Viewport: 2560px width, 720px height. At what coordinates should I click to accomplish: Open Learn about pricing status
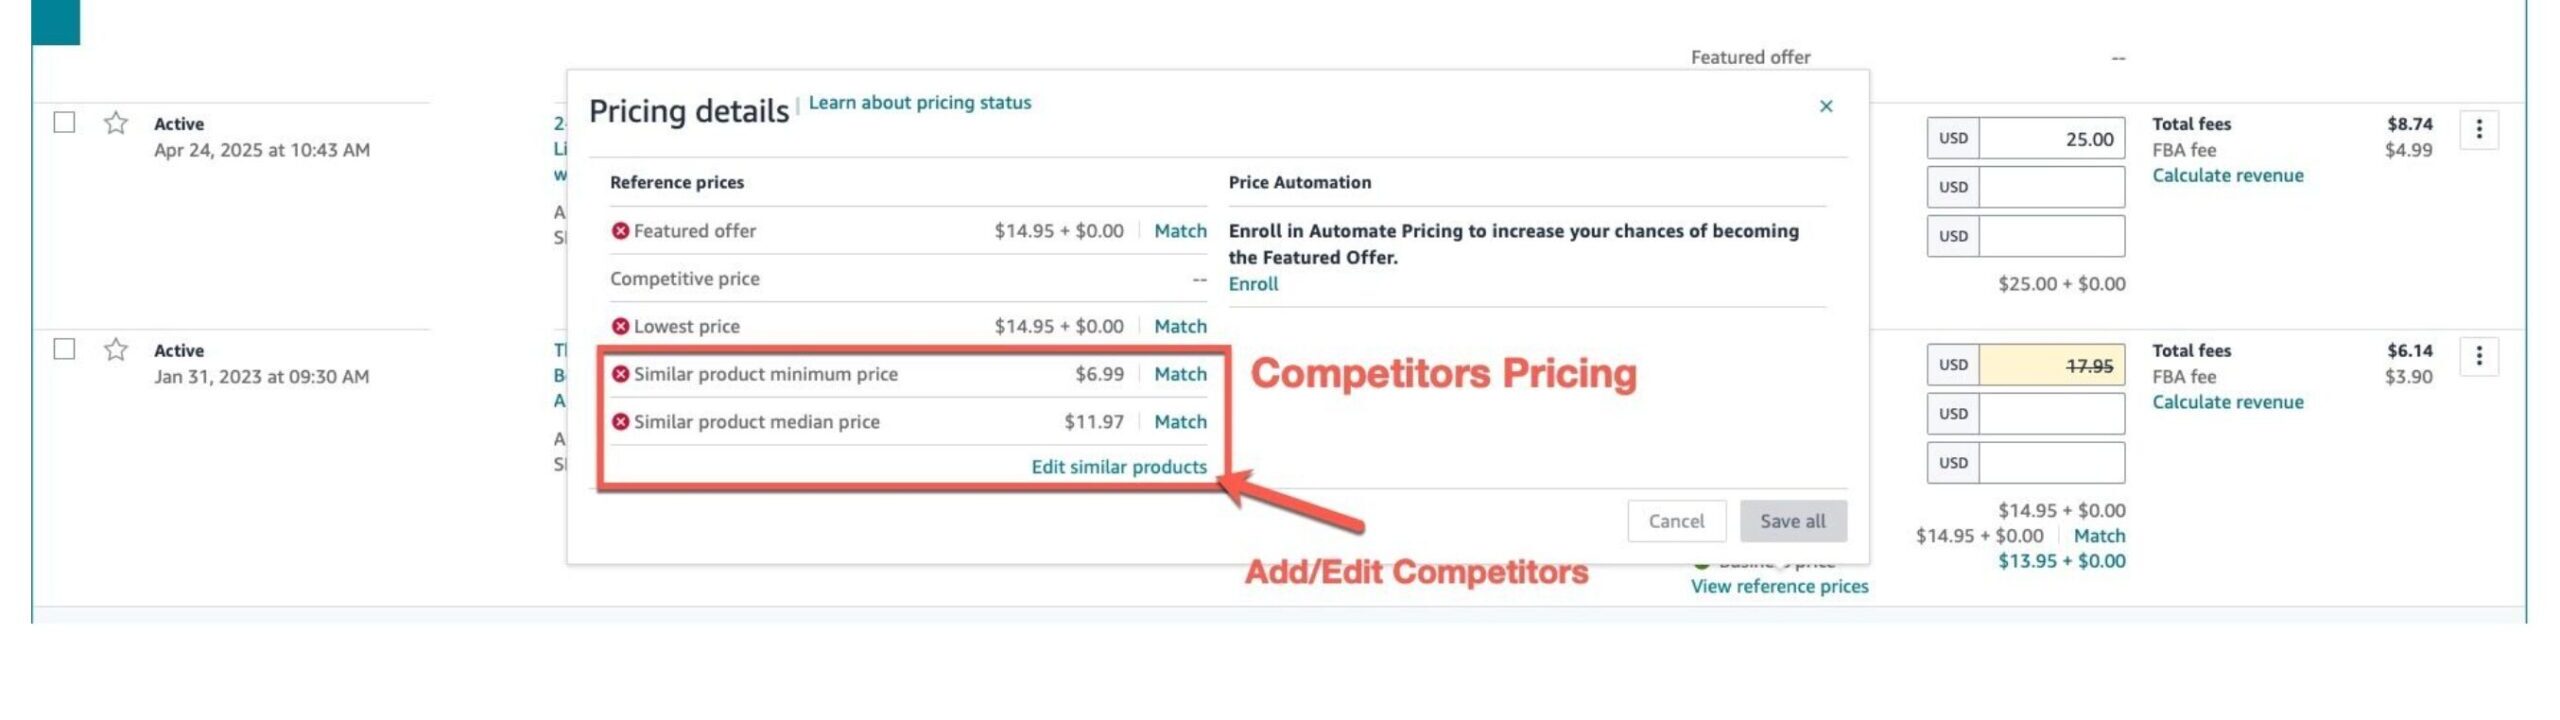pos(919,103)
